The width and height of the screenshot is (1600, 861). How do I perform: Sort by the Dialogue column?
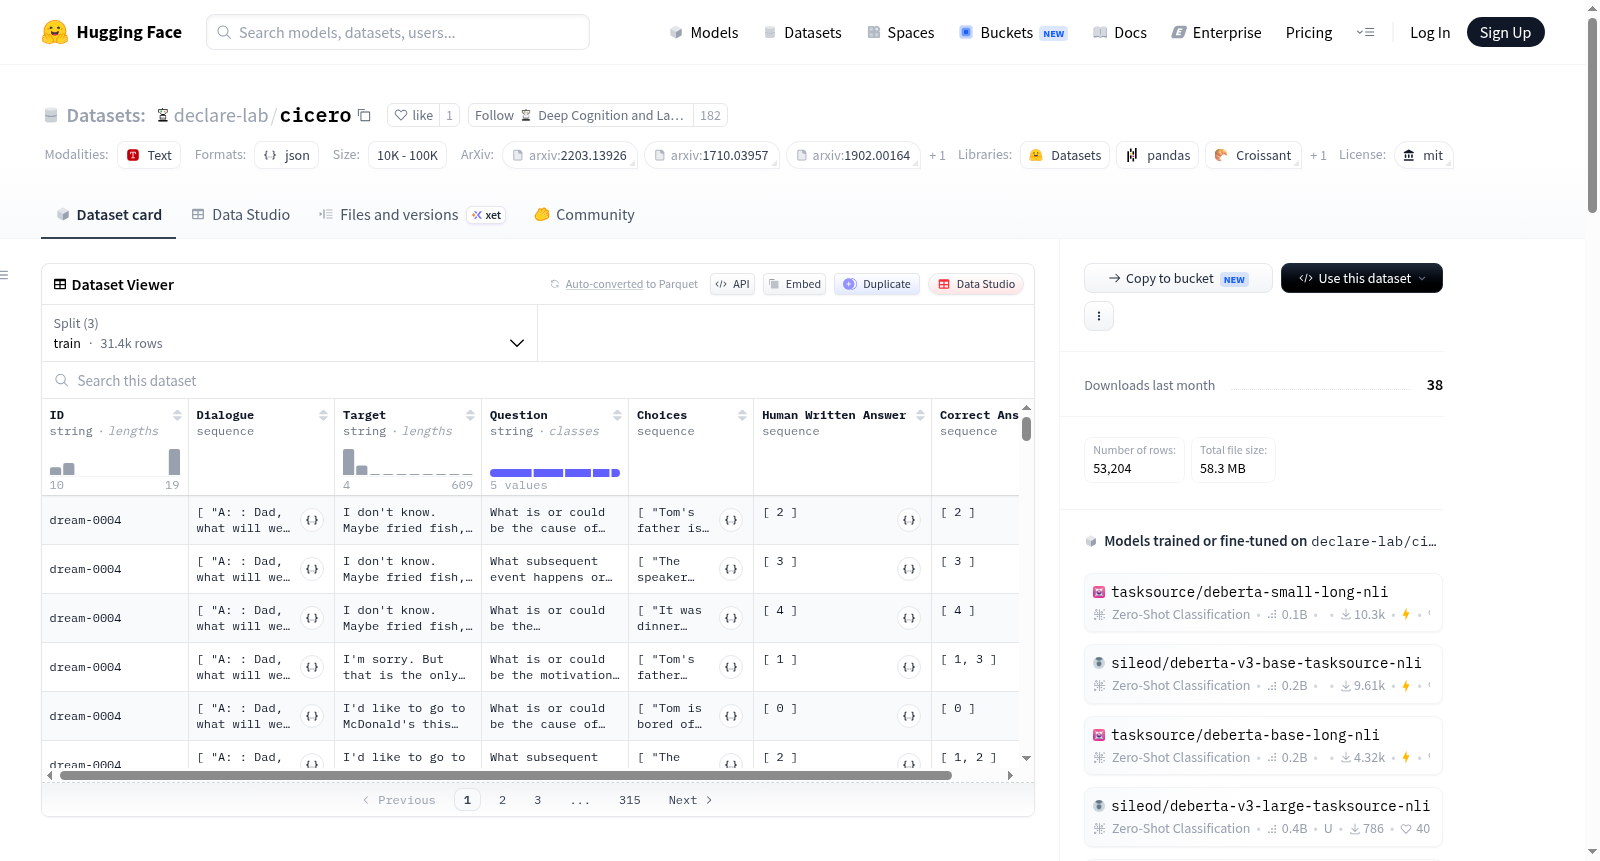[x=323, y=415]
